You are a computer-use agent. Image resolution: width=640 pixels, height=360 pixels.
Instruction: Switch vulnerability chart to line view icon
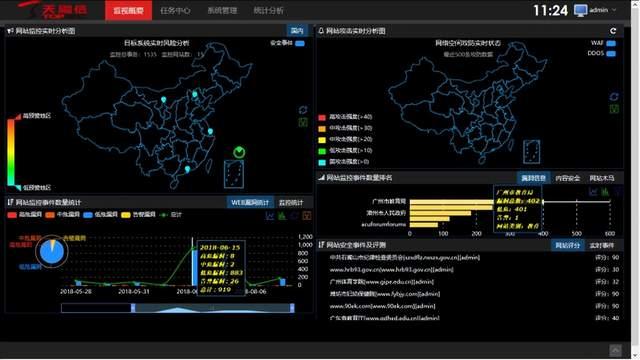[x=270, y=216]
